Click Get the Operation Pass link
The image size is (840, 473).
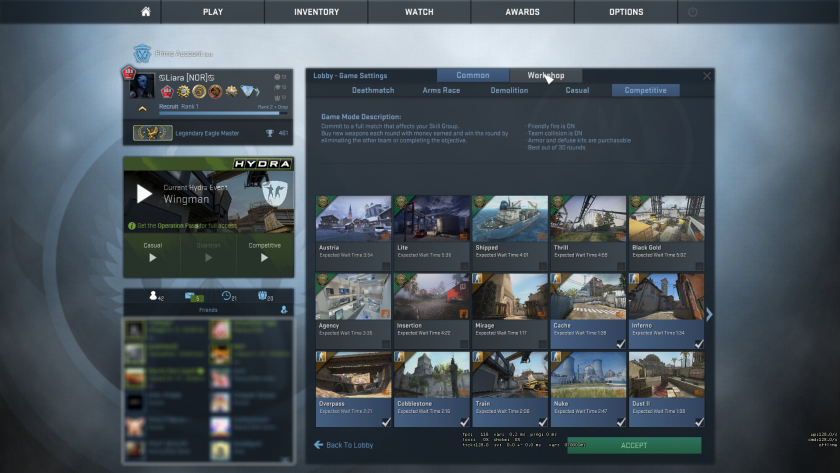tap(187, 226)
